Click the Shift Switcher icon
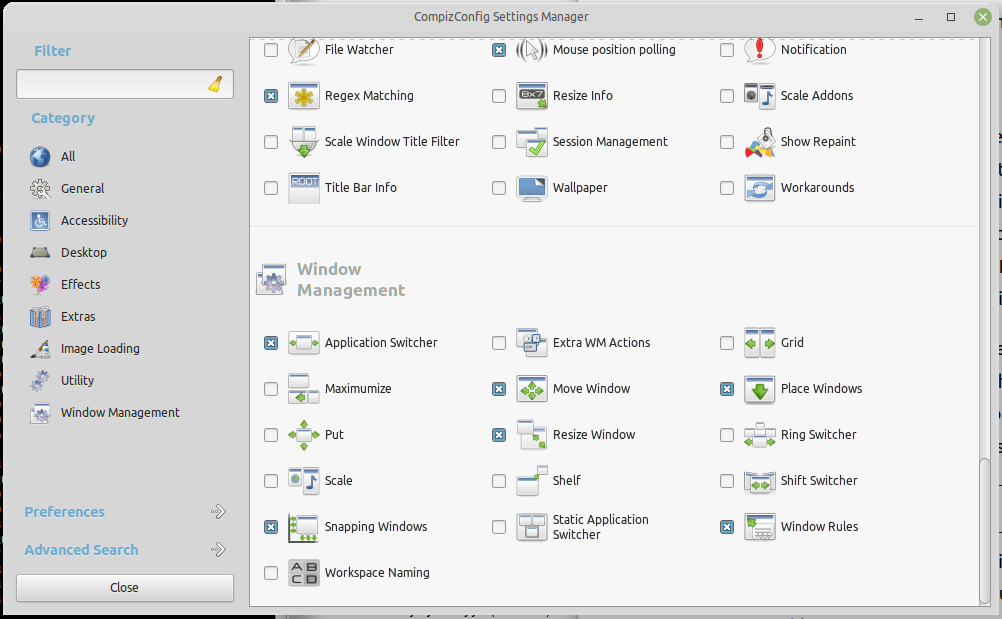Image resolution: width=1002 pixels, height=619 pixels. pyautogui.click(x=760, y=481)
